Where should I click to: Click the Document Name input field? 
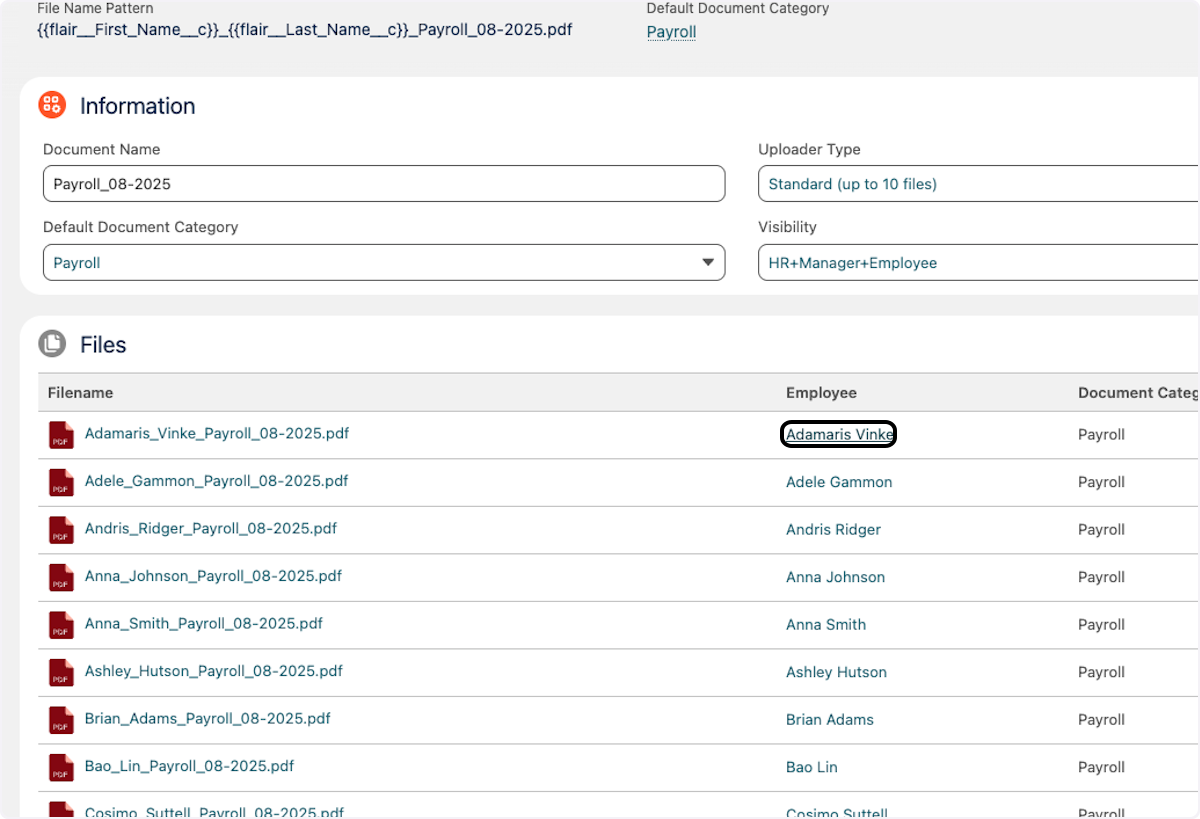pyautogui.click(x=383, y=184)
